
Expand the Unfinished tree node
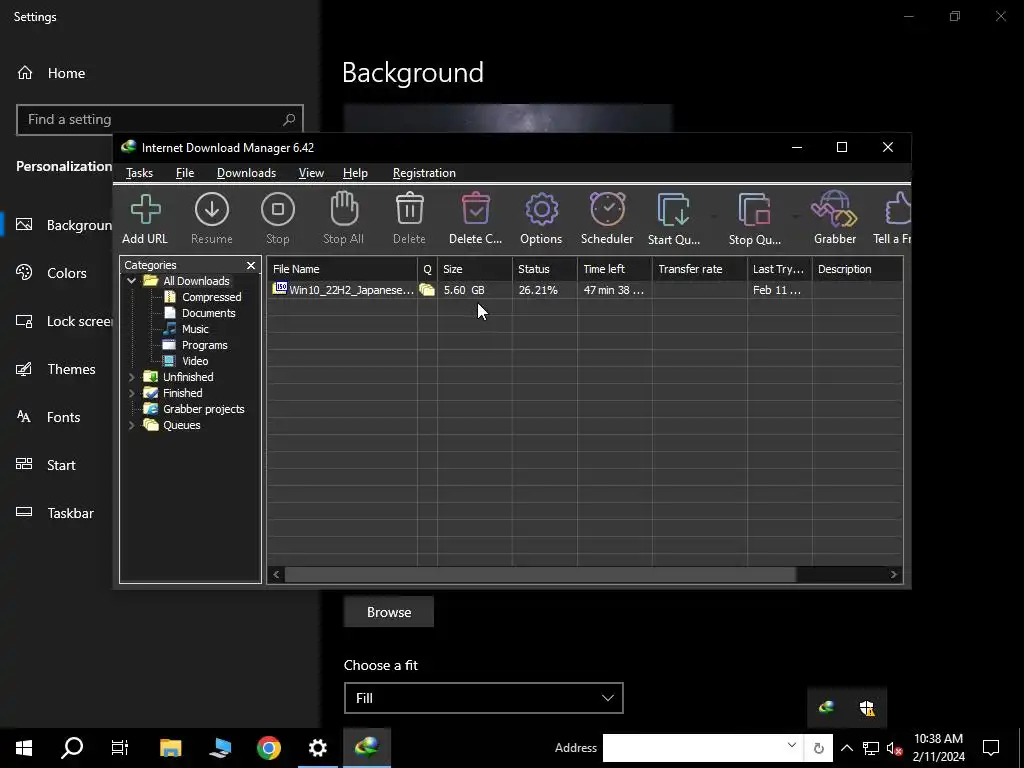coord(131,377)
